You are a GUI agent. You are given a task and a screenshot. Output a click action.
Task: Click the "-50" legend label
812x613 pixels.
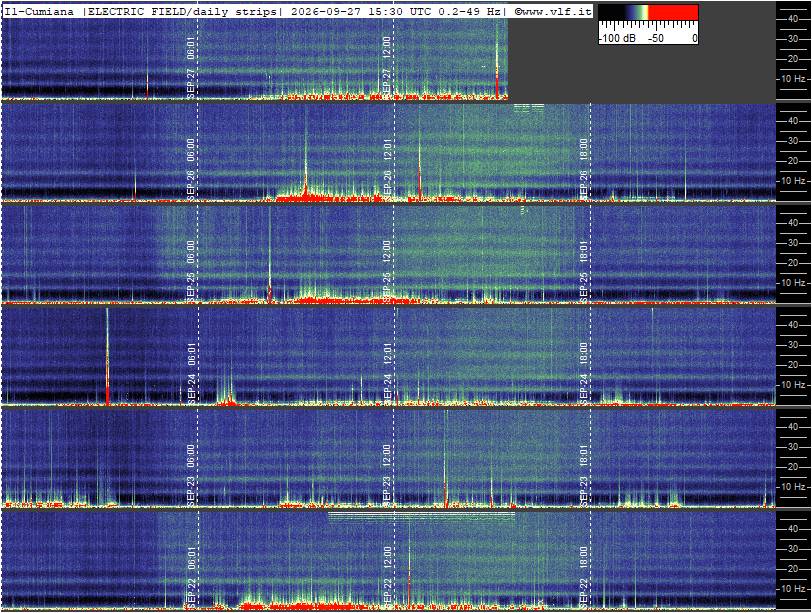pyautogui.click(x=656, y=38)
